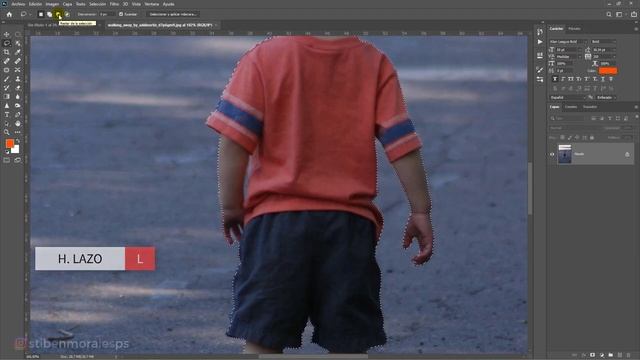Click the Home icon in options bar
The height and width of the screenshot is (360, 640).
[x=9, y=14]
